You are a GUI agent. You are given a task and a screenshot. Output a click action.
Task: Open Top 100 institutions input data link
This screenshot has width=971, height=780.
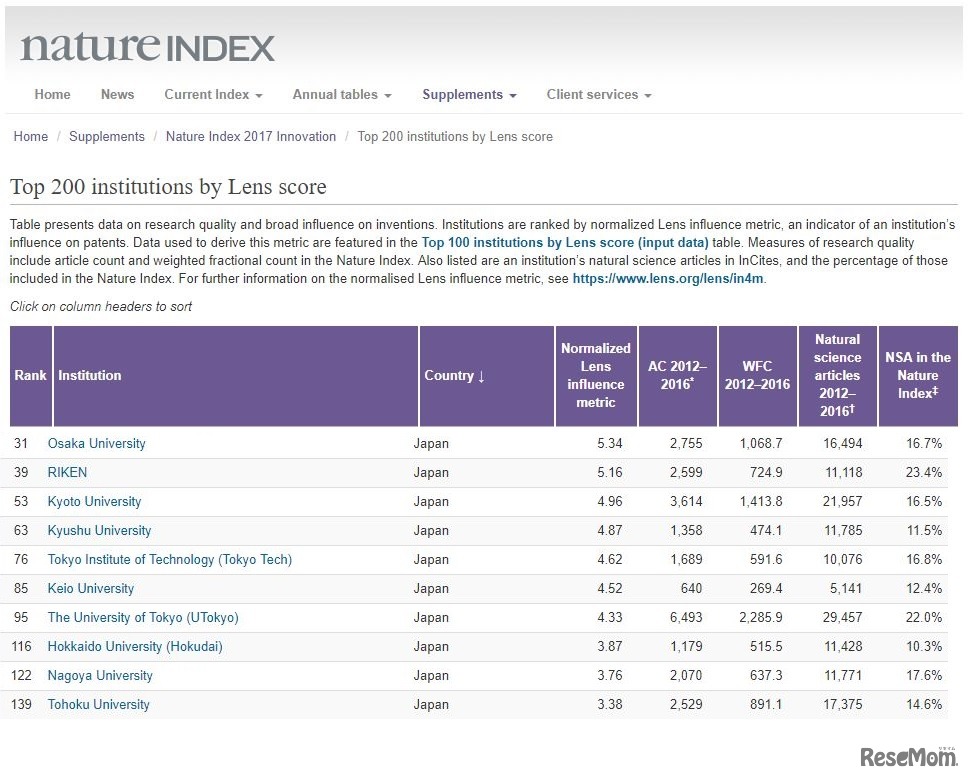564,243
